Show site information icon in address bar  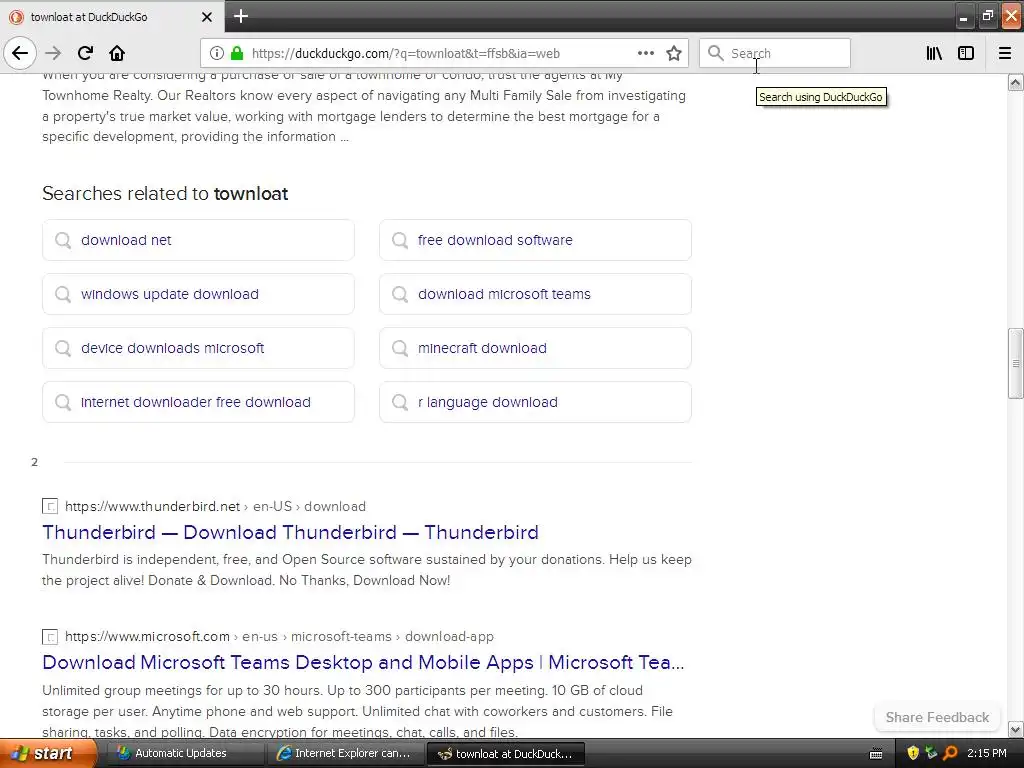pos(217,53)
